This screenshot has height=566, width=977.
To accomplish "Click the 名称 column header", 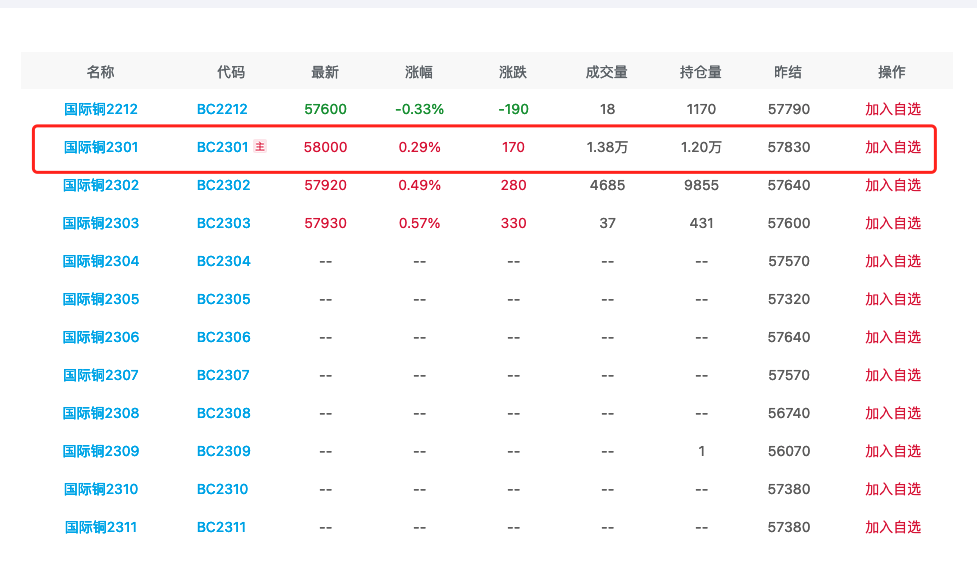I will pos(100,72).
